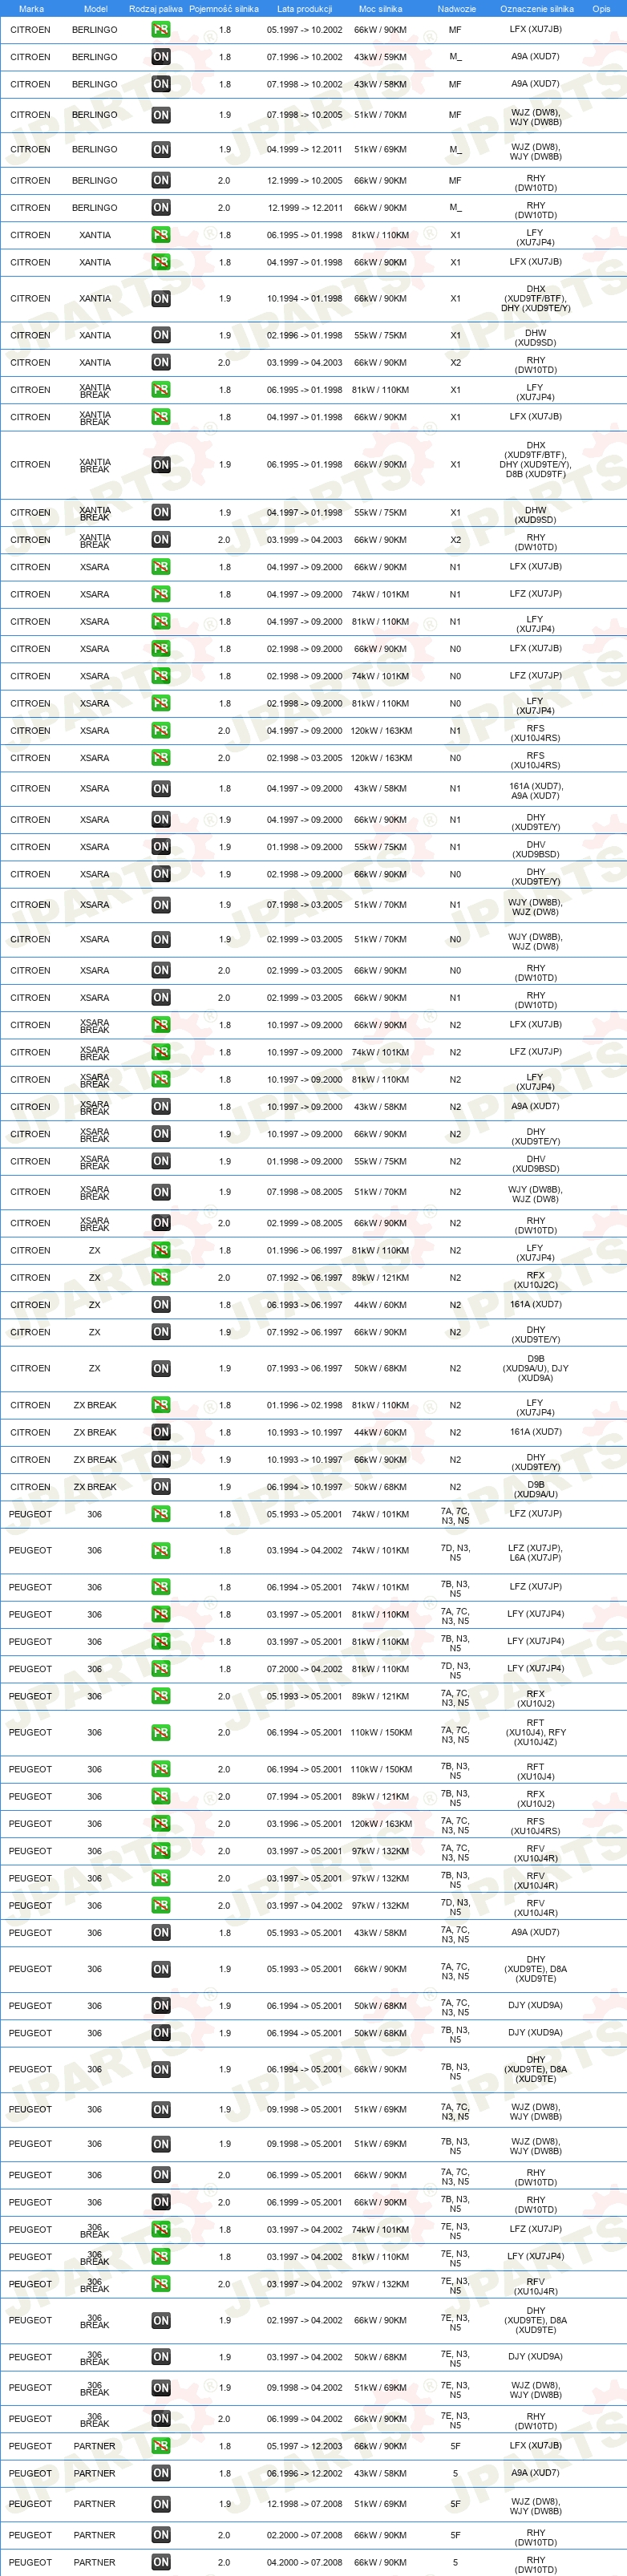627x2576 pixels.
Task: Click PB icon in ZX RFX (XU10J2C) row
Action: click(x=161, y=1278)
